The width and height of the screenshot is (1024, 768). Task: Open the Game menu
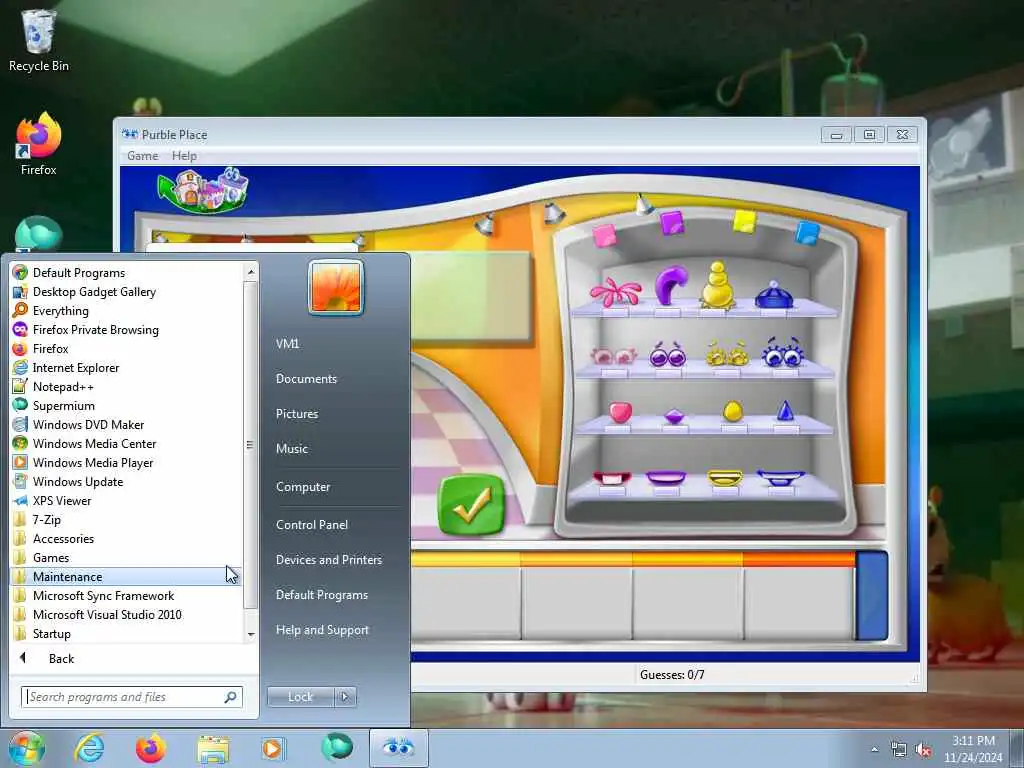142,155
